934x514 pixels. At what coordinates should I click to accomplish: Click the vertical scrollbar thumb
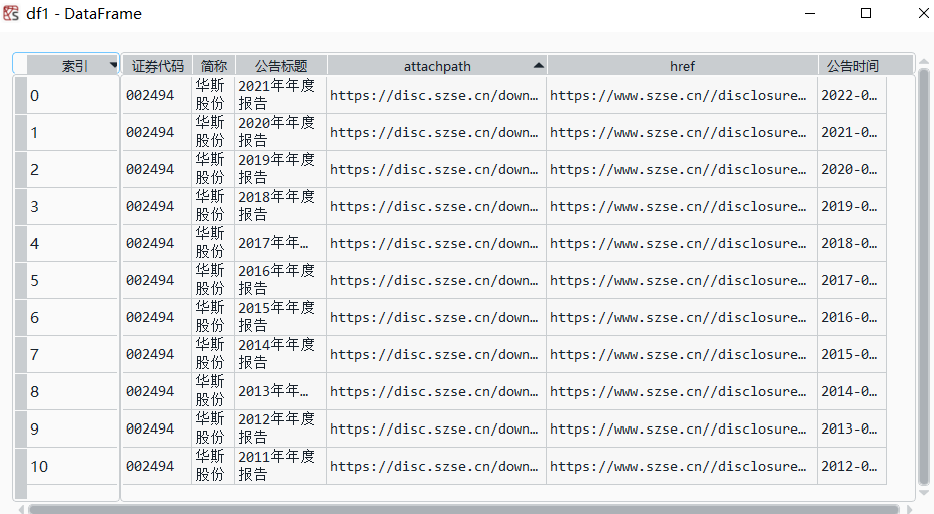(924, 277)
